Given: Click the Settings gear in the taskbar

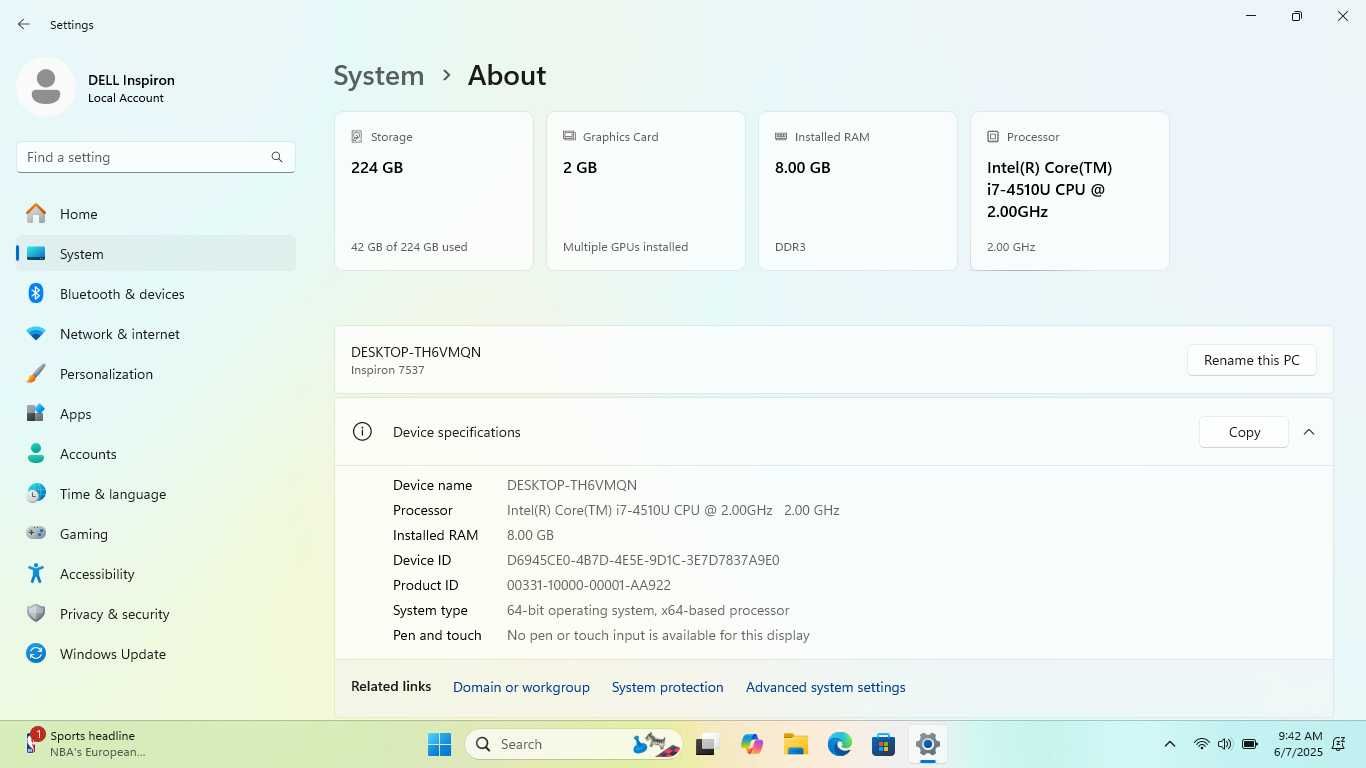Looking at the screenshot, I should coord(927,744).
